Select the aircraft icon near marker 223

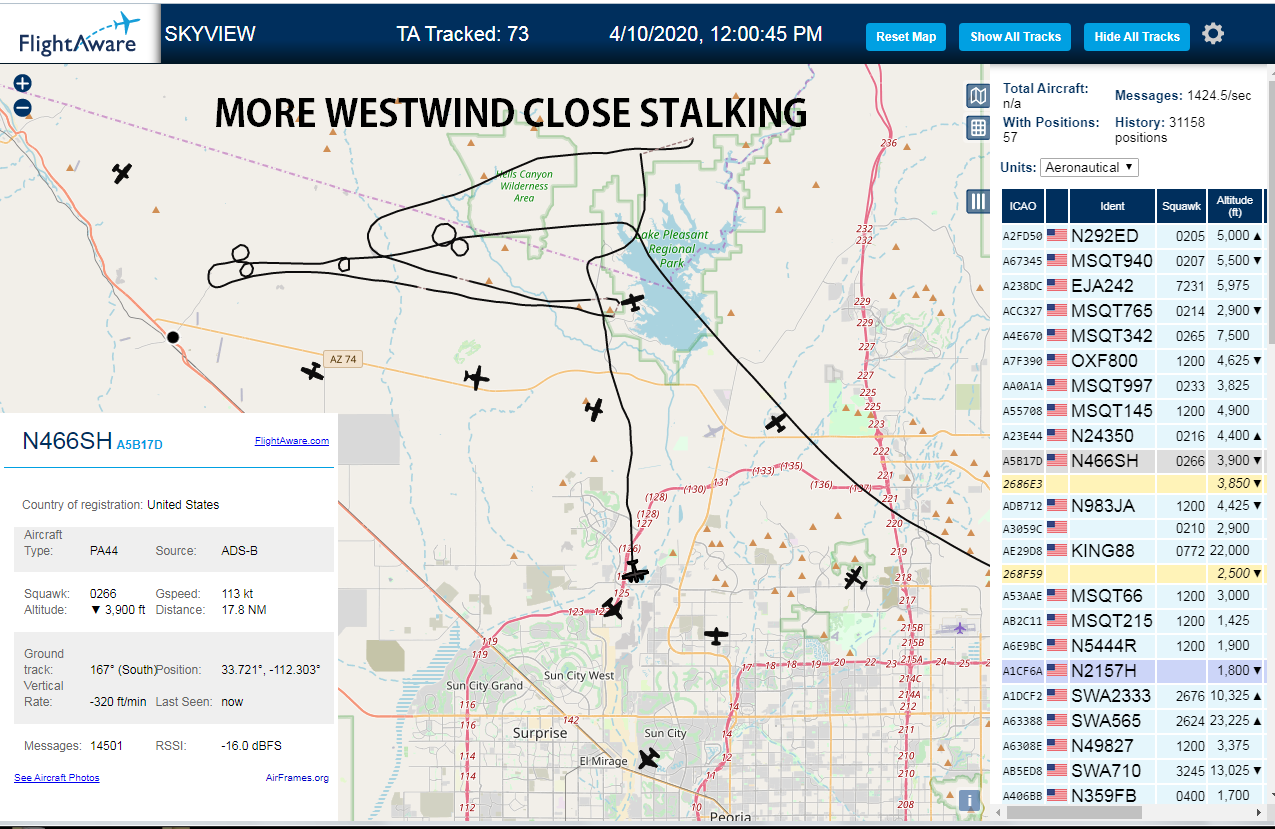click(777, 422)
